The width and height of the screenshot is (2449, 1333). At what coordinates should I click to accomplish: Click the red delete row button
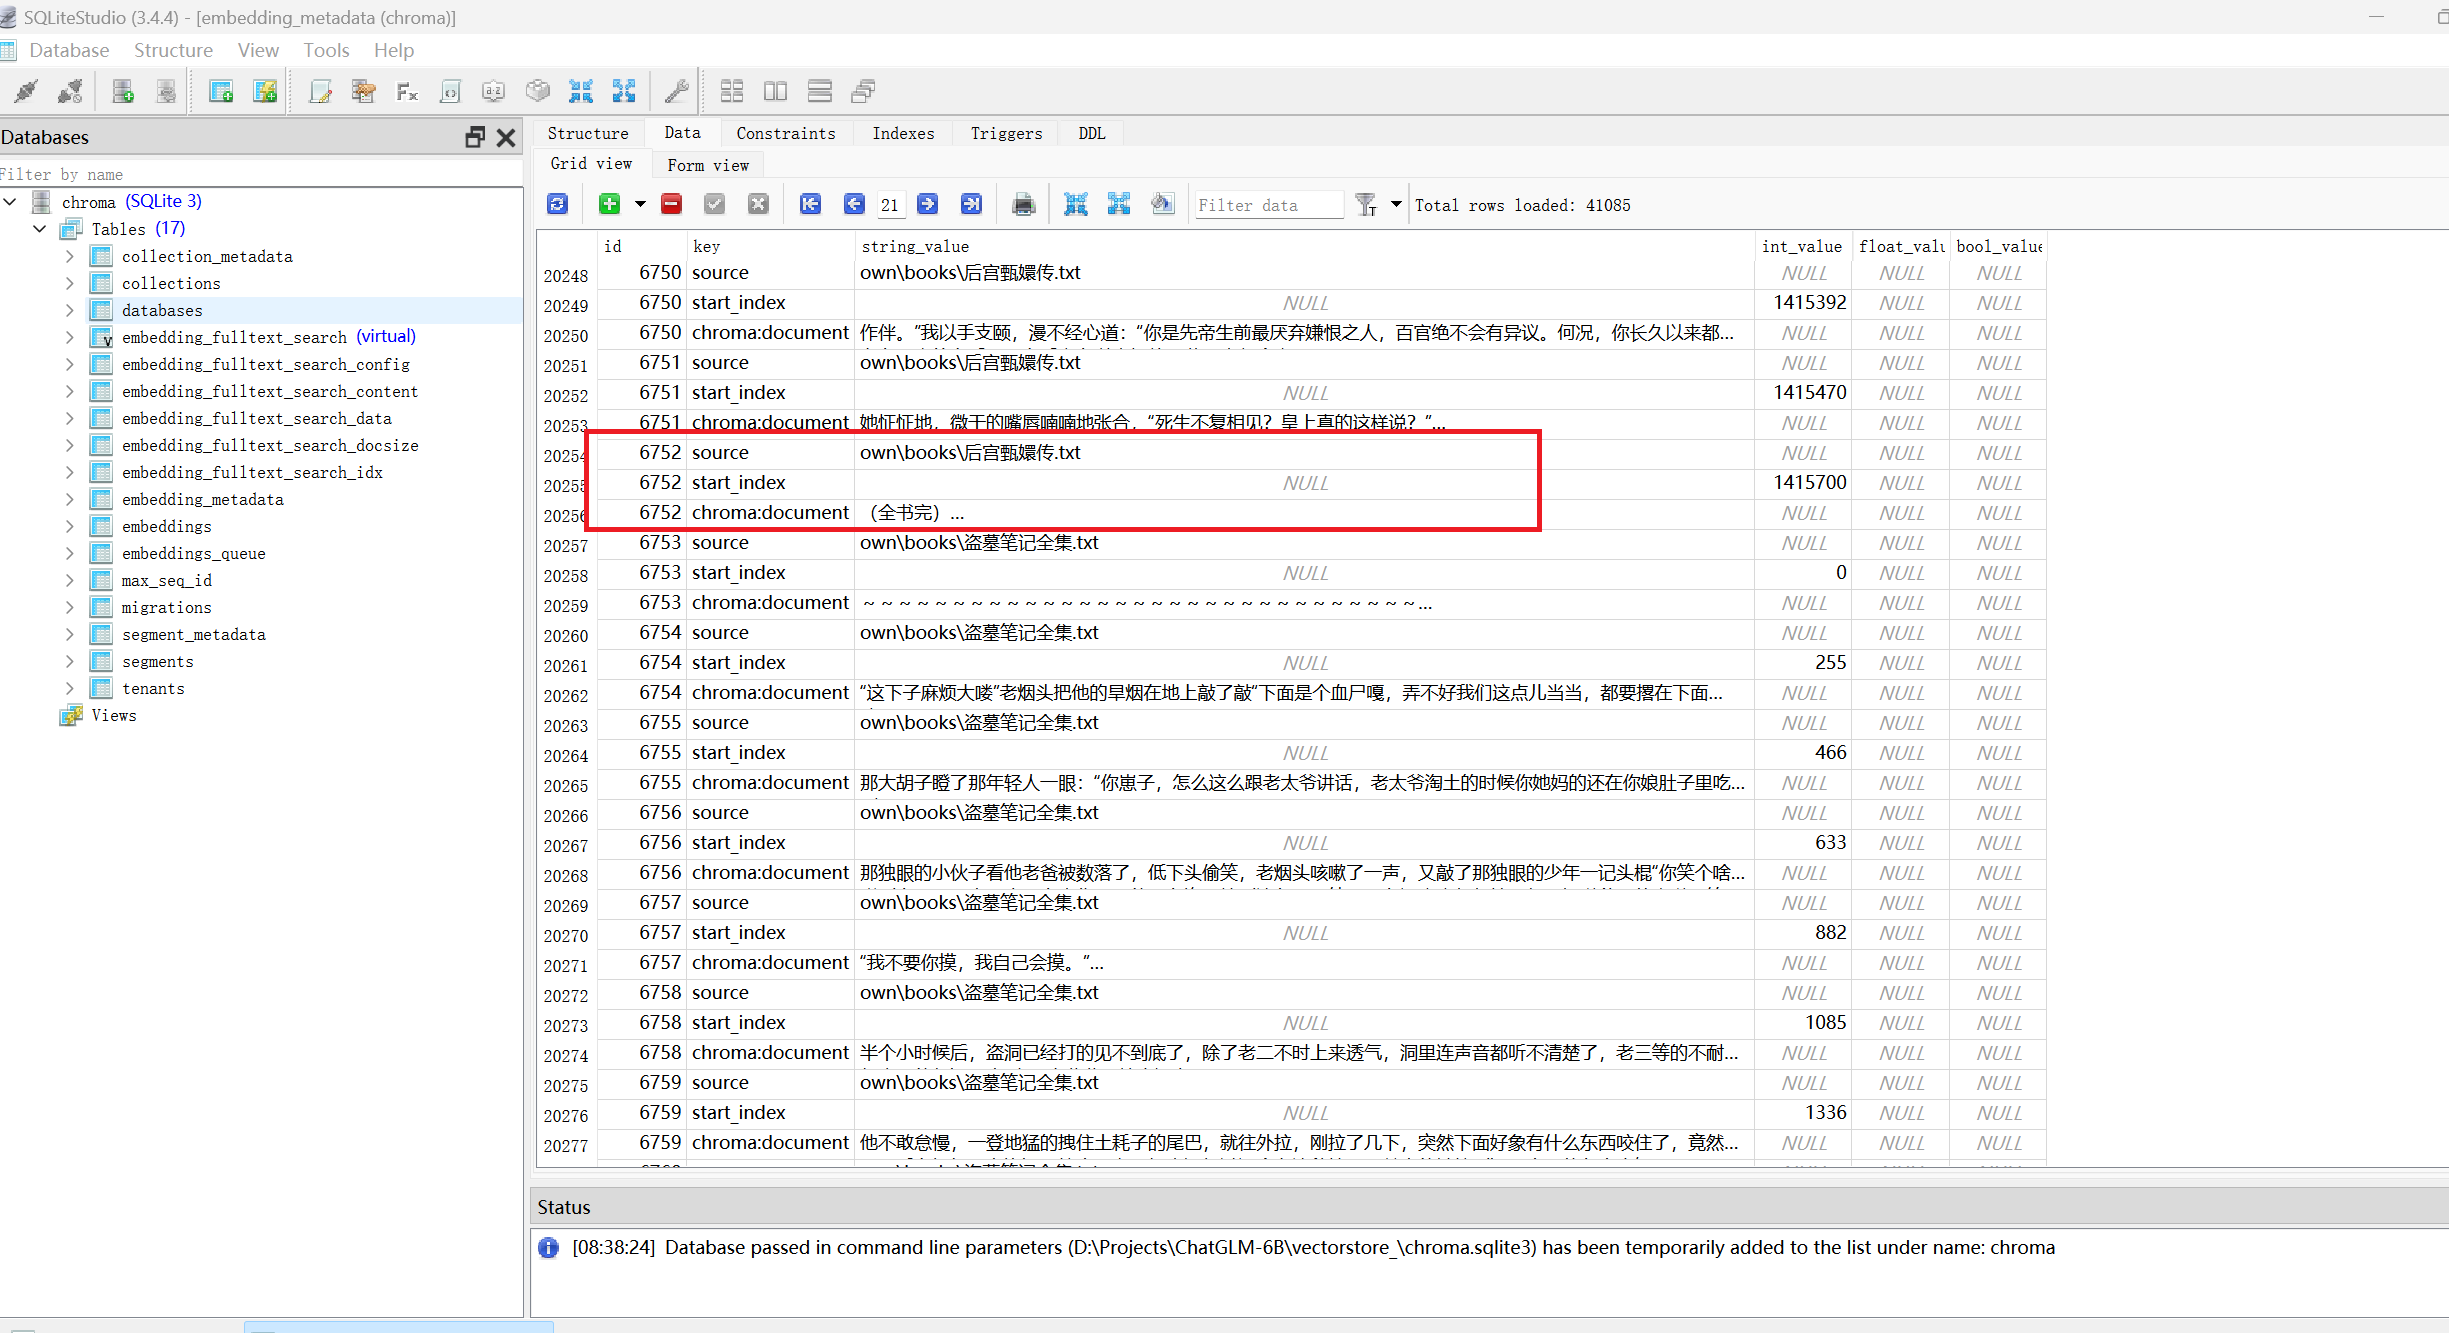pyautogui.click(x=672, y=205)
